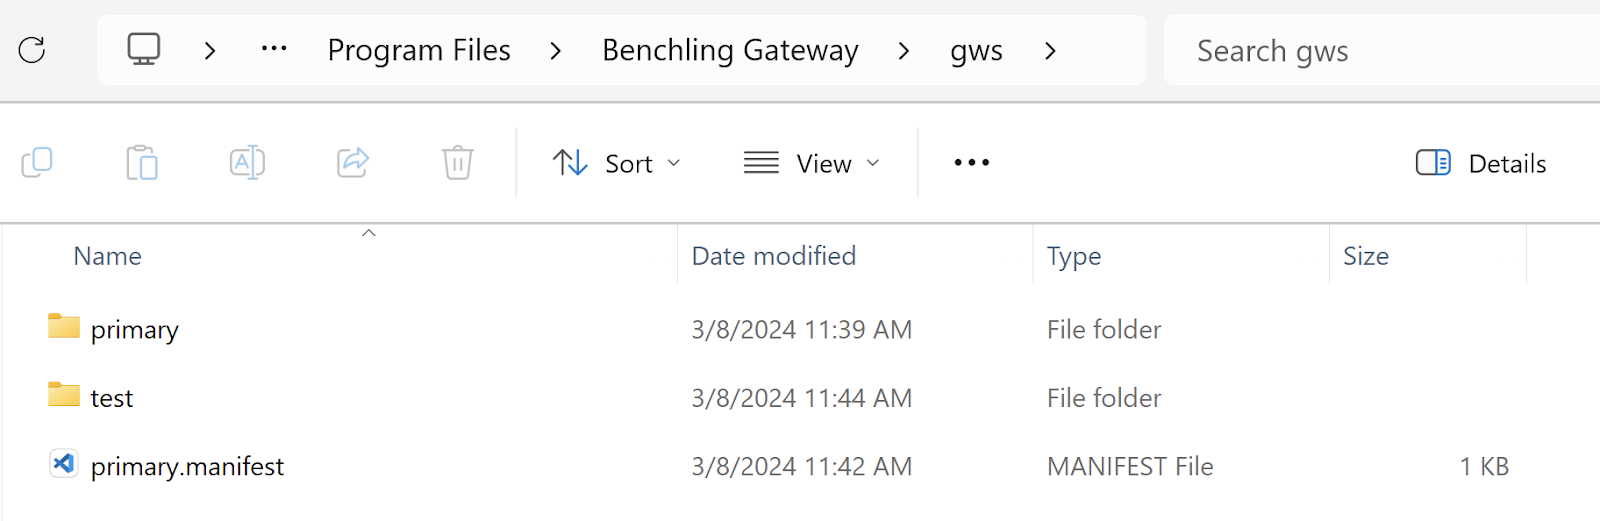Viewport: 1600px width, 521px height.
Task: Open the Sort dropdown menu
Action: [616, 163]
